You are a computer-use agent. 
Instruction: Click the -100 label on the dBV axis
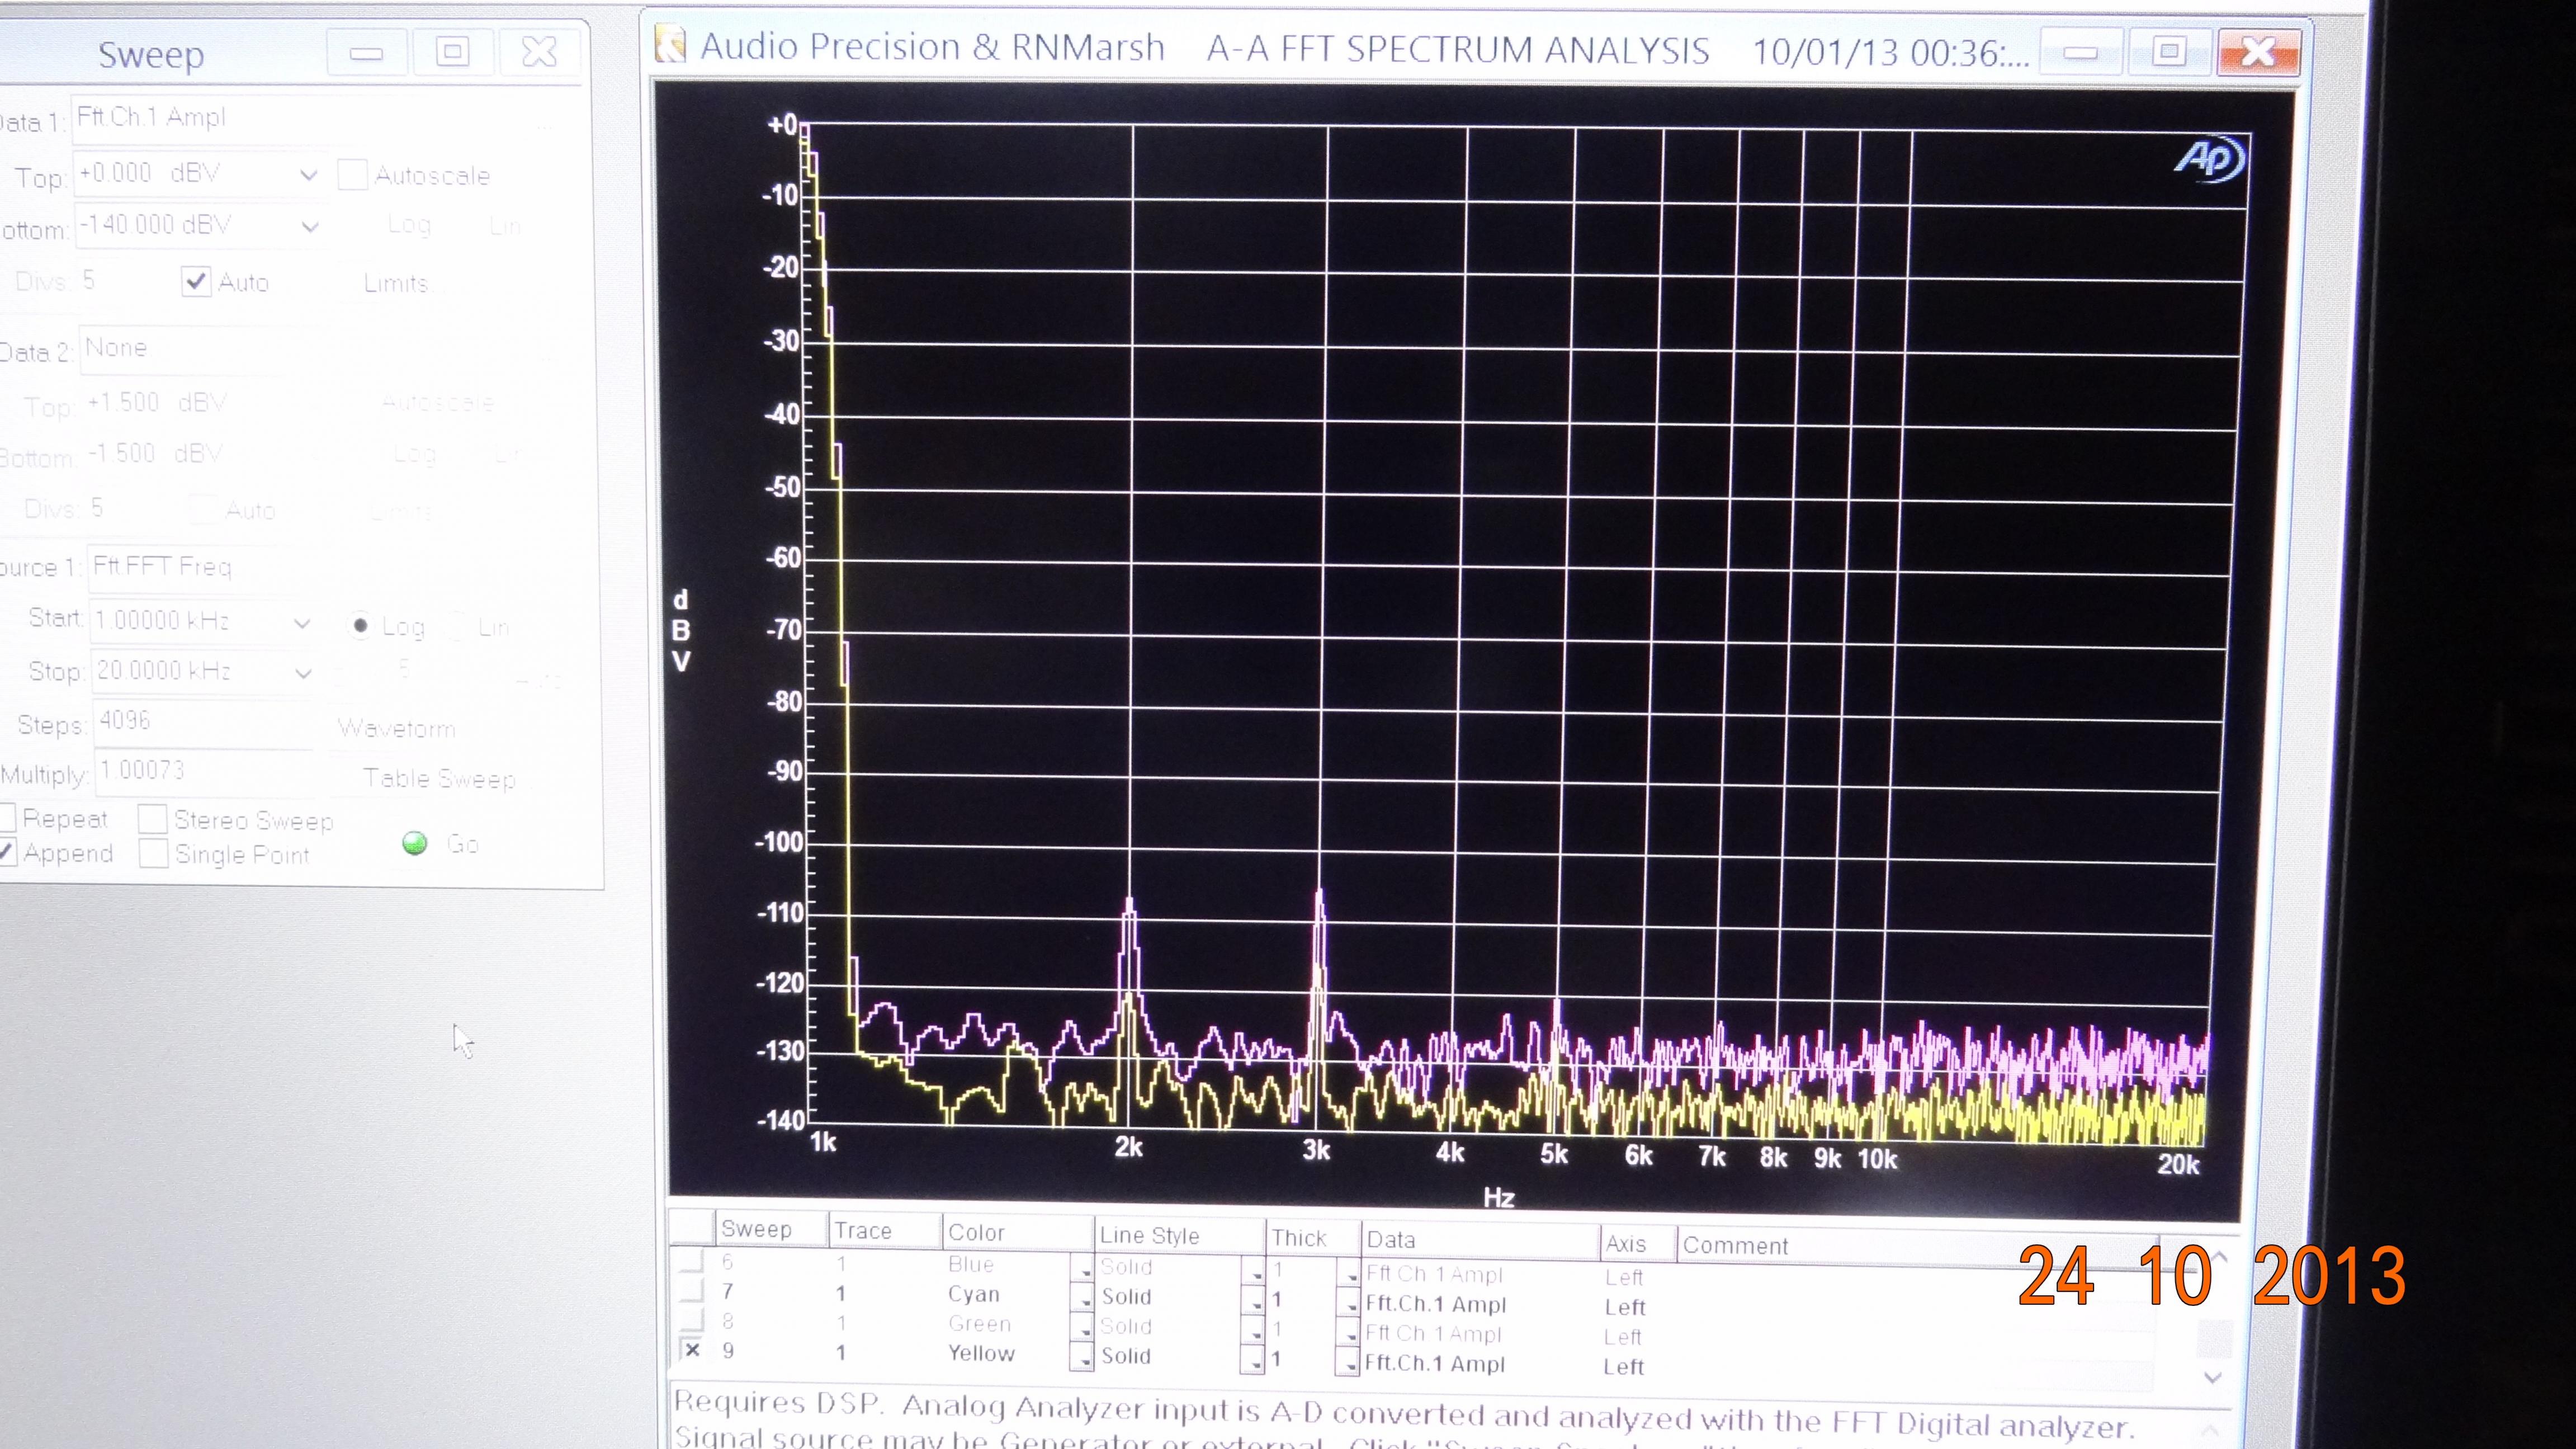pyautogui.click(x=779, y=842)
